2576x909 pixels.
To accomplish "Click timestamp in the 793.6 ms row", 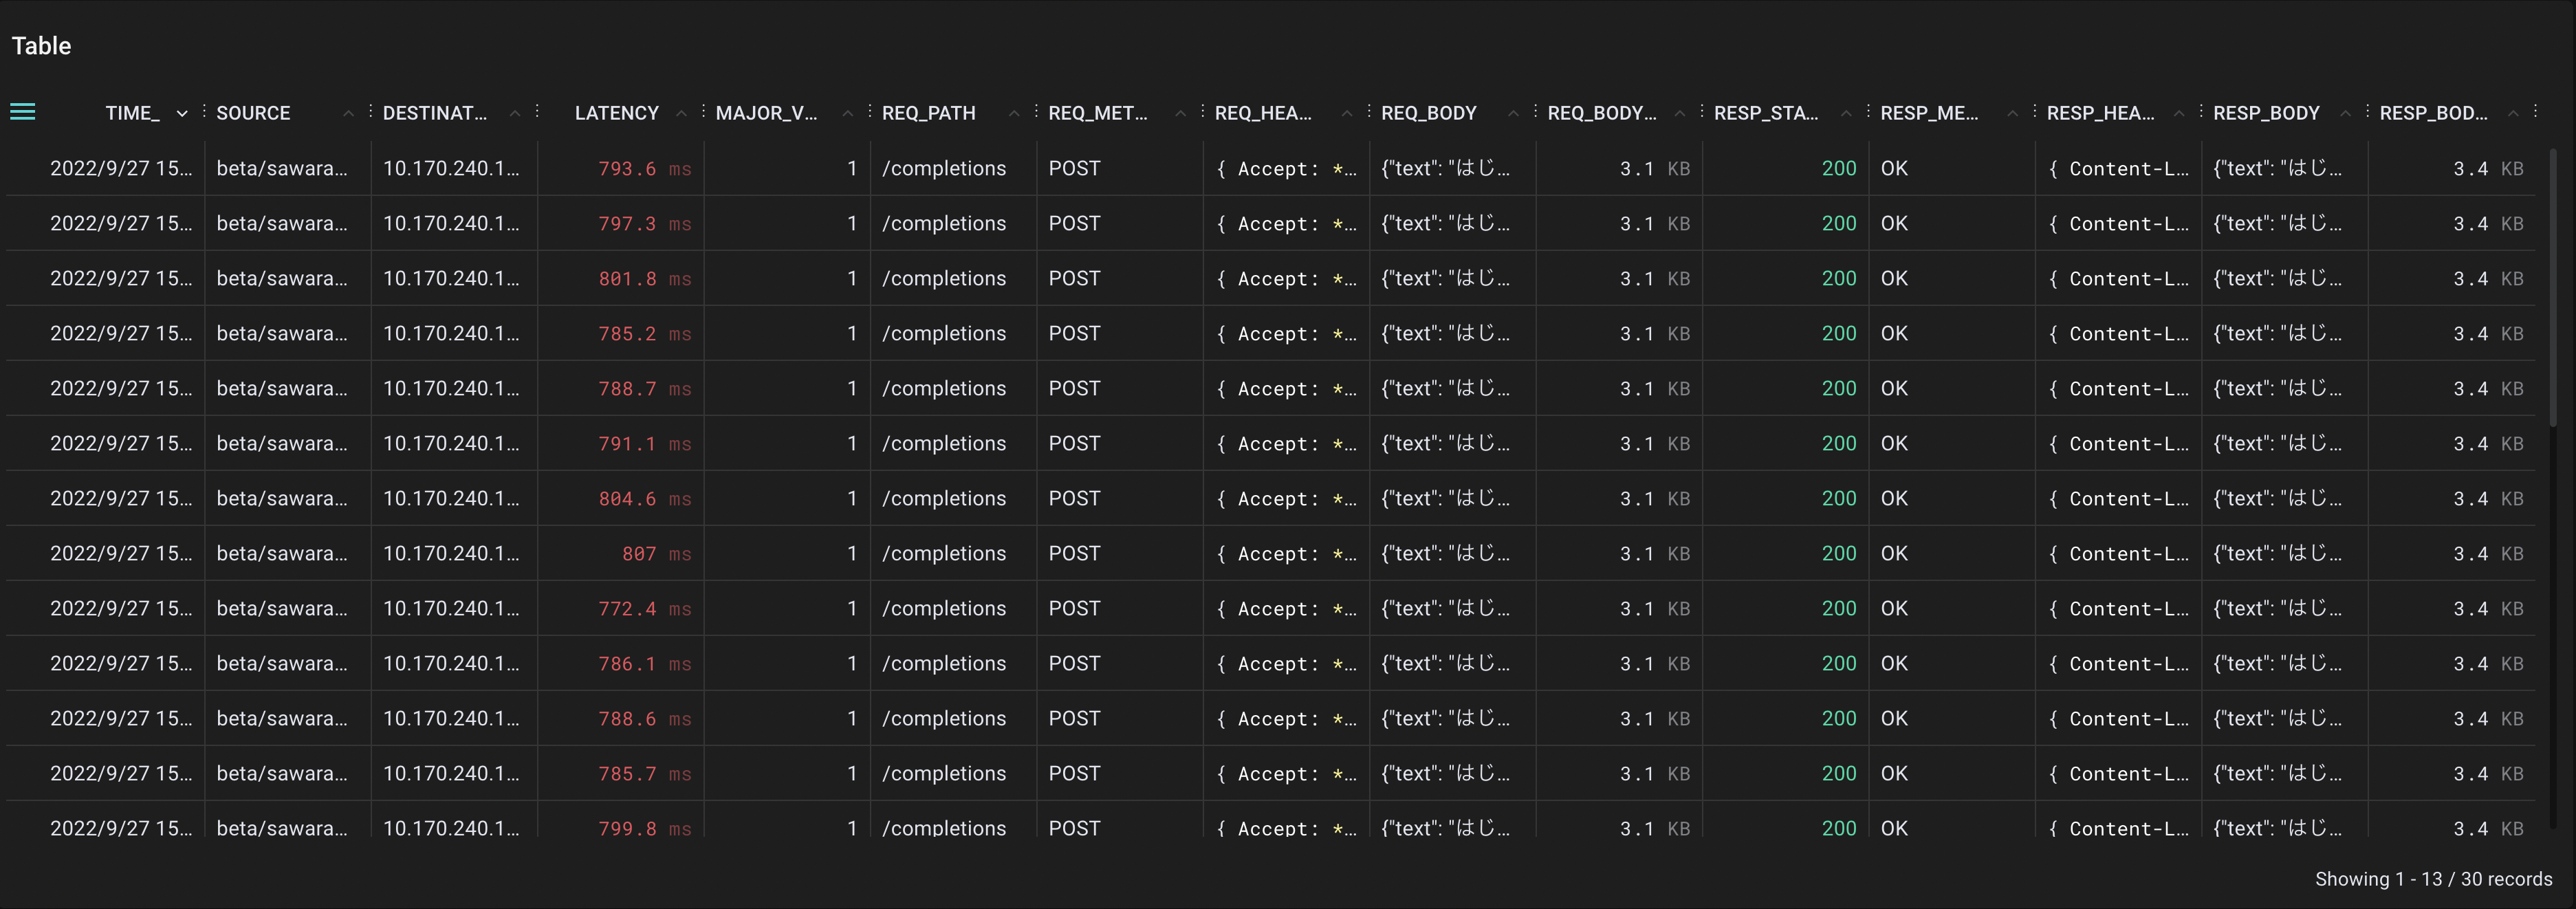I will pos(121,169).
